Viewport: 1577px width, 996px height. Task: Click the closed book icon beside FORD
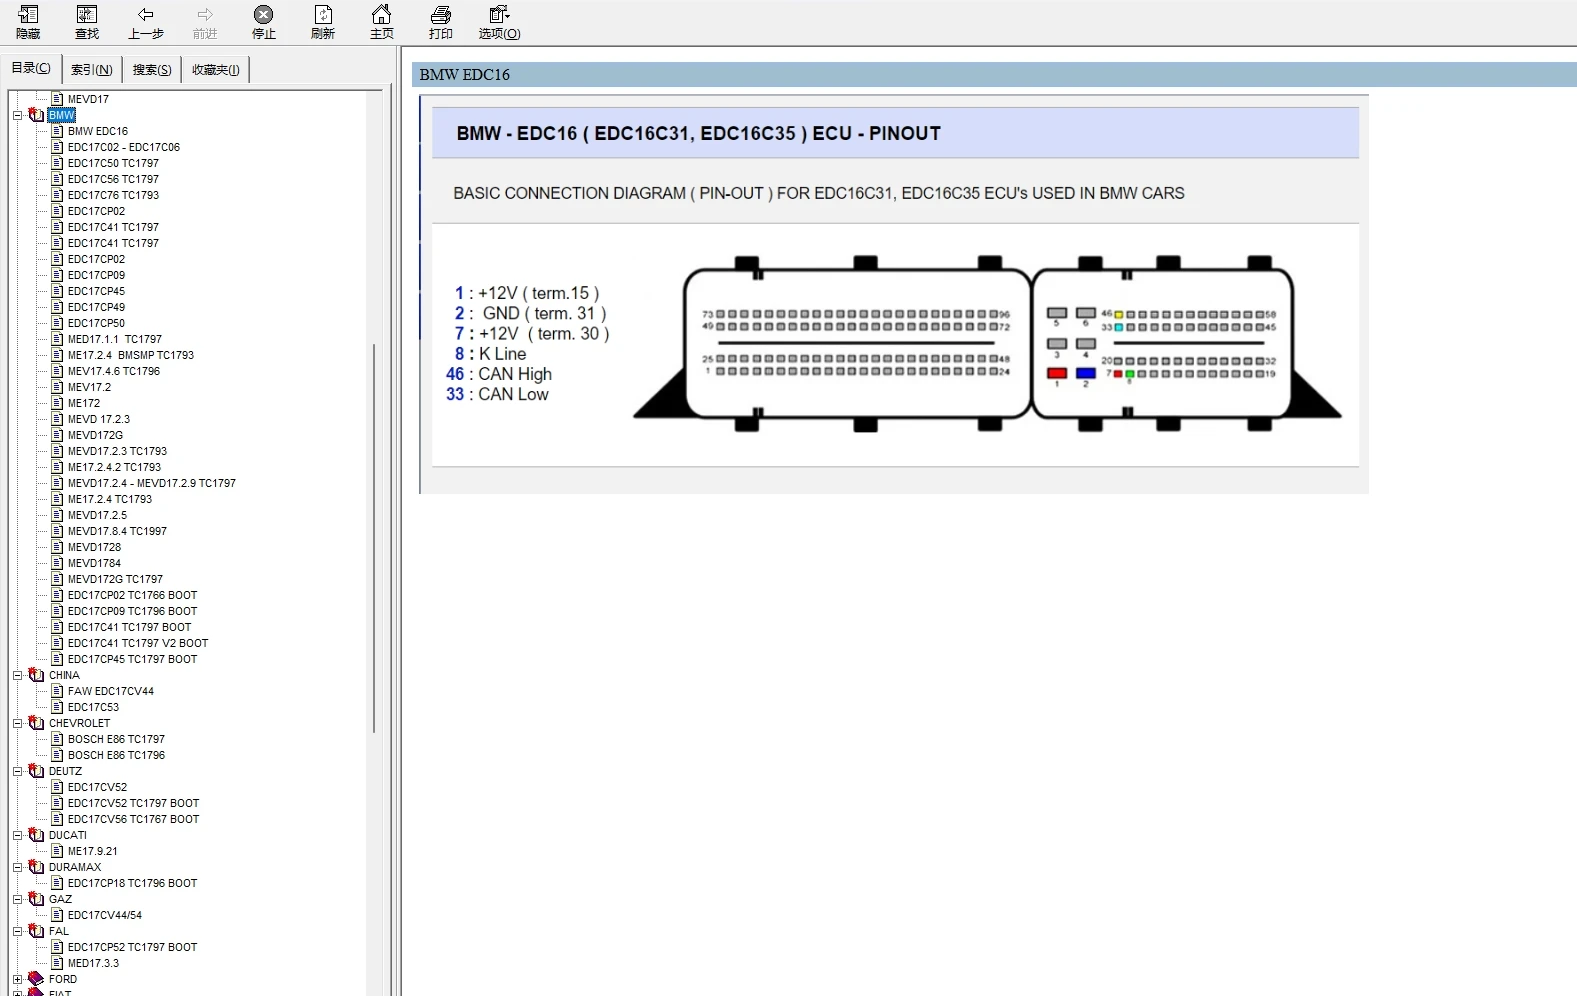pos(36,979)
